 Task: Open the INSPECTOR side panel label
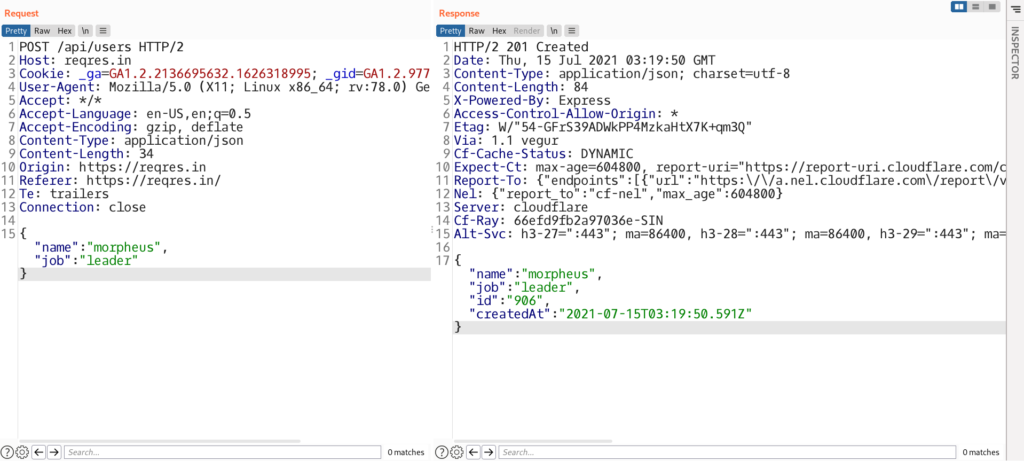[1015, 52]
